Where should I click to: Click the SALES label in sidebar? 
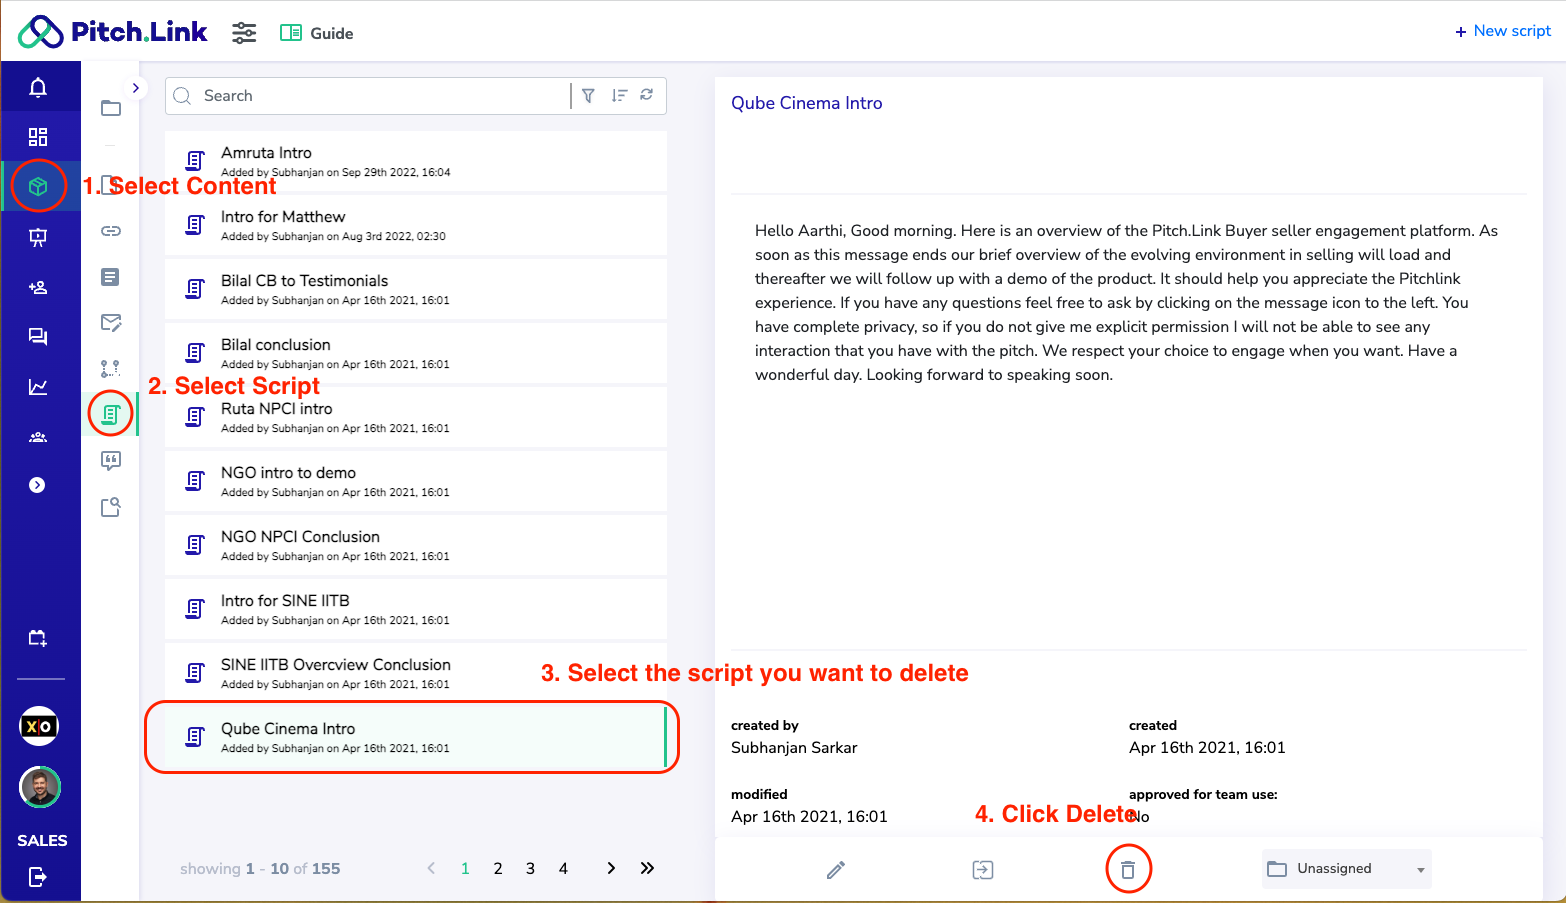coord(42,840)
